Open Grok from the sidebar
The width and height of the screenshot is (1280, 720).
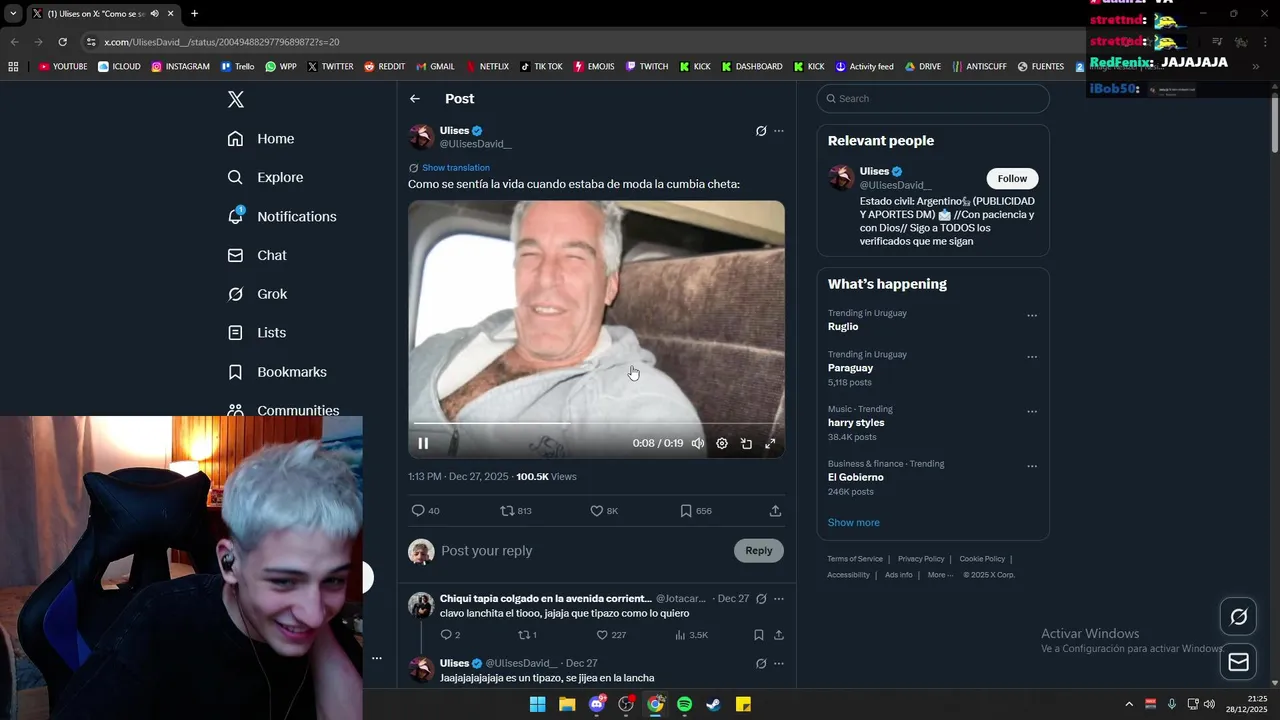pos(257,294)
